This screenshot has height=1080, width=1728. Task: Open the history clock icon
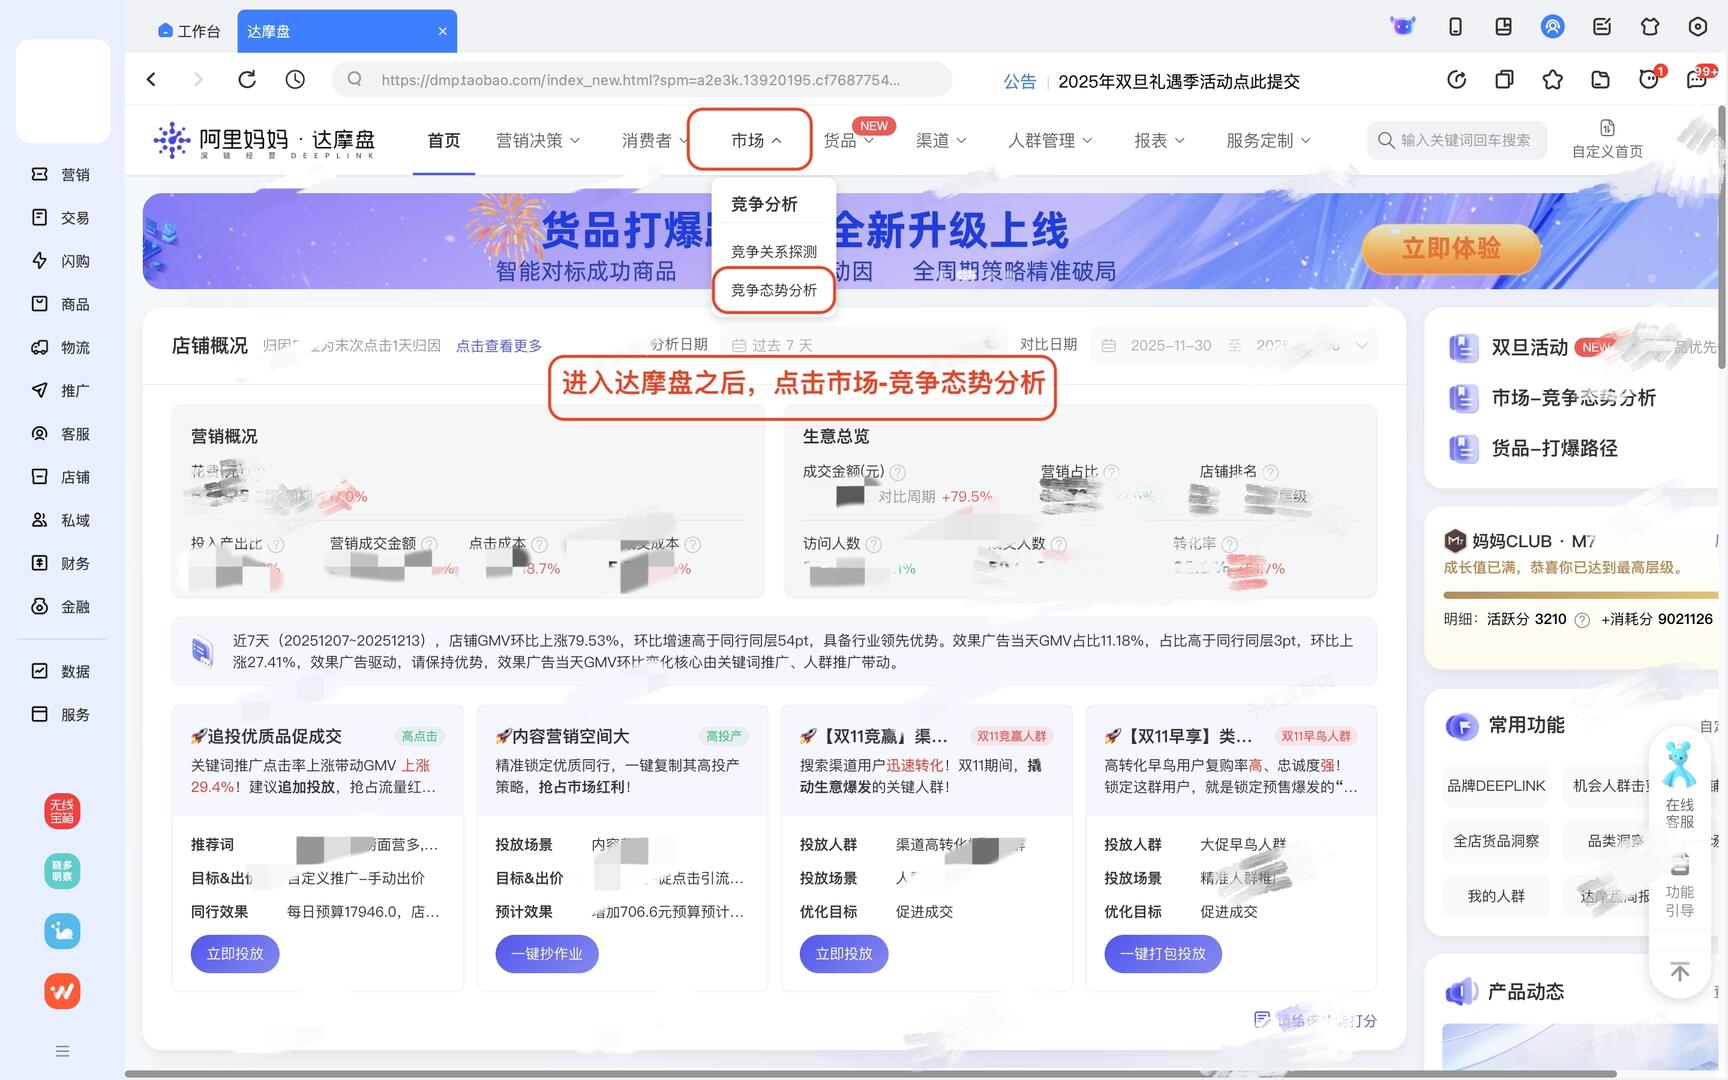coord(295,79)
